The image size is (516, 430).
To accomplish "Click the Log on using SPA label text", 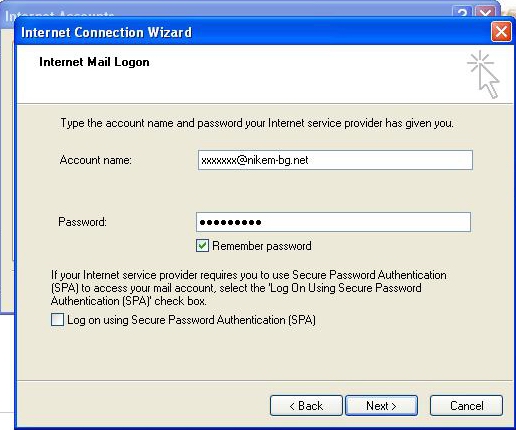I will click(x=191, y=320).
